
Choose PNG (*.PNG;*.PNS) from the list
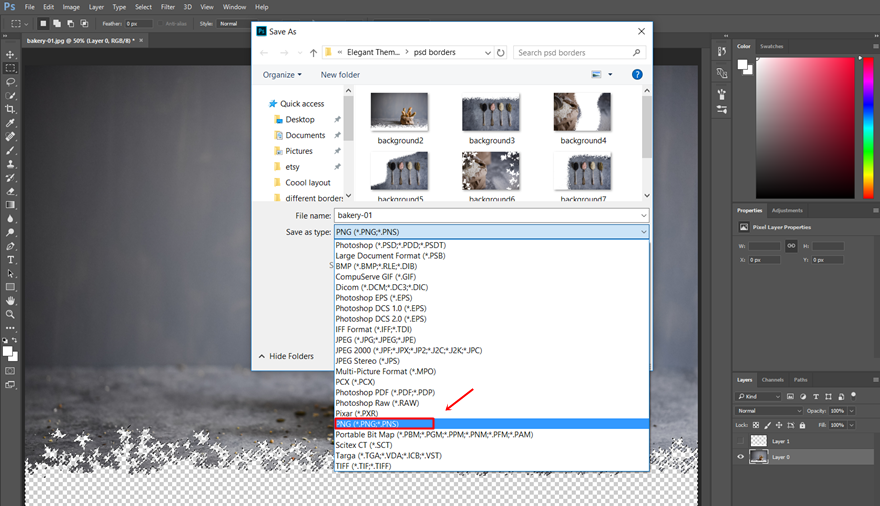pos(492,424)
